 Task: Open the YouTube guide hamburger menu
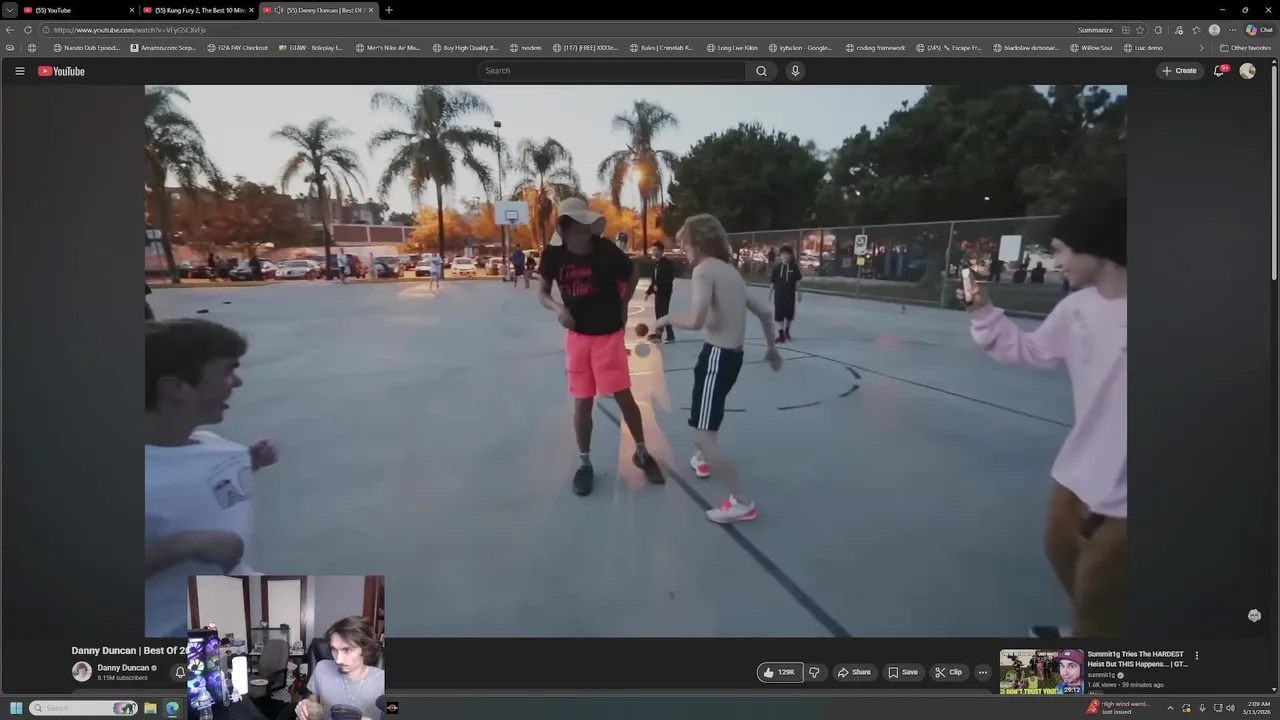click(19, 71)
